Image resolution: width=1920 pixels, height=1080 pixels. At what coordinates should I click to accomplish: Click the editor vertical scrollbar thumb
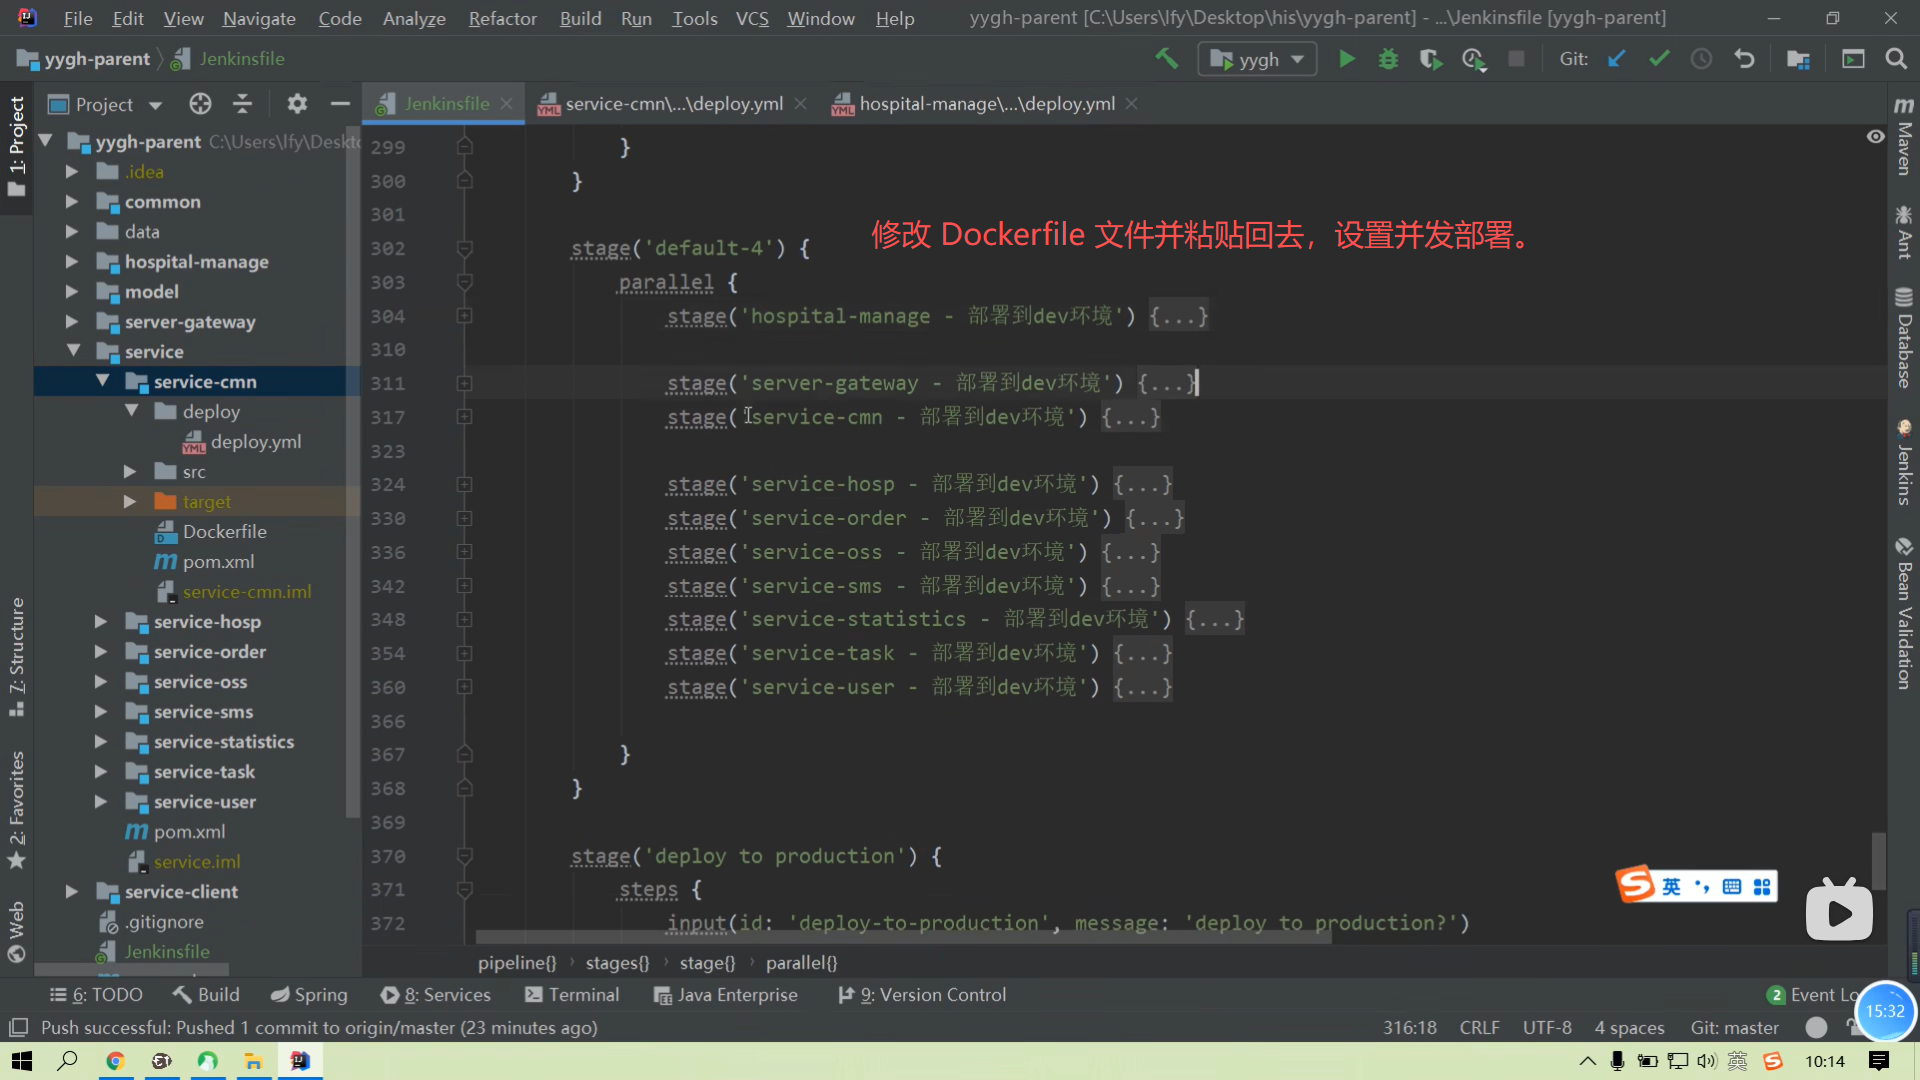click(x=1879, y=862)
